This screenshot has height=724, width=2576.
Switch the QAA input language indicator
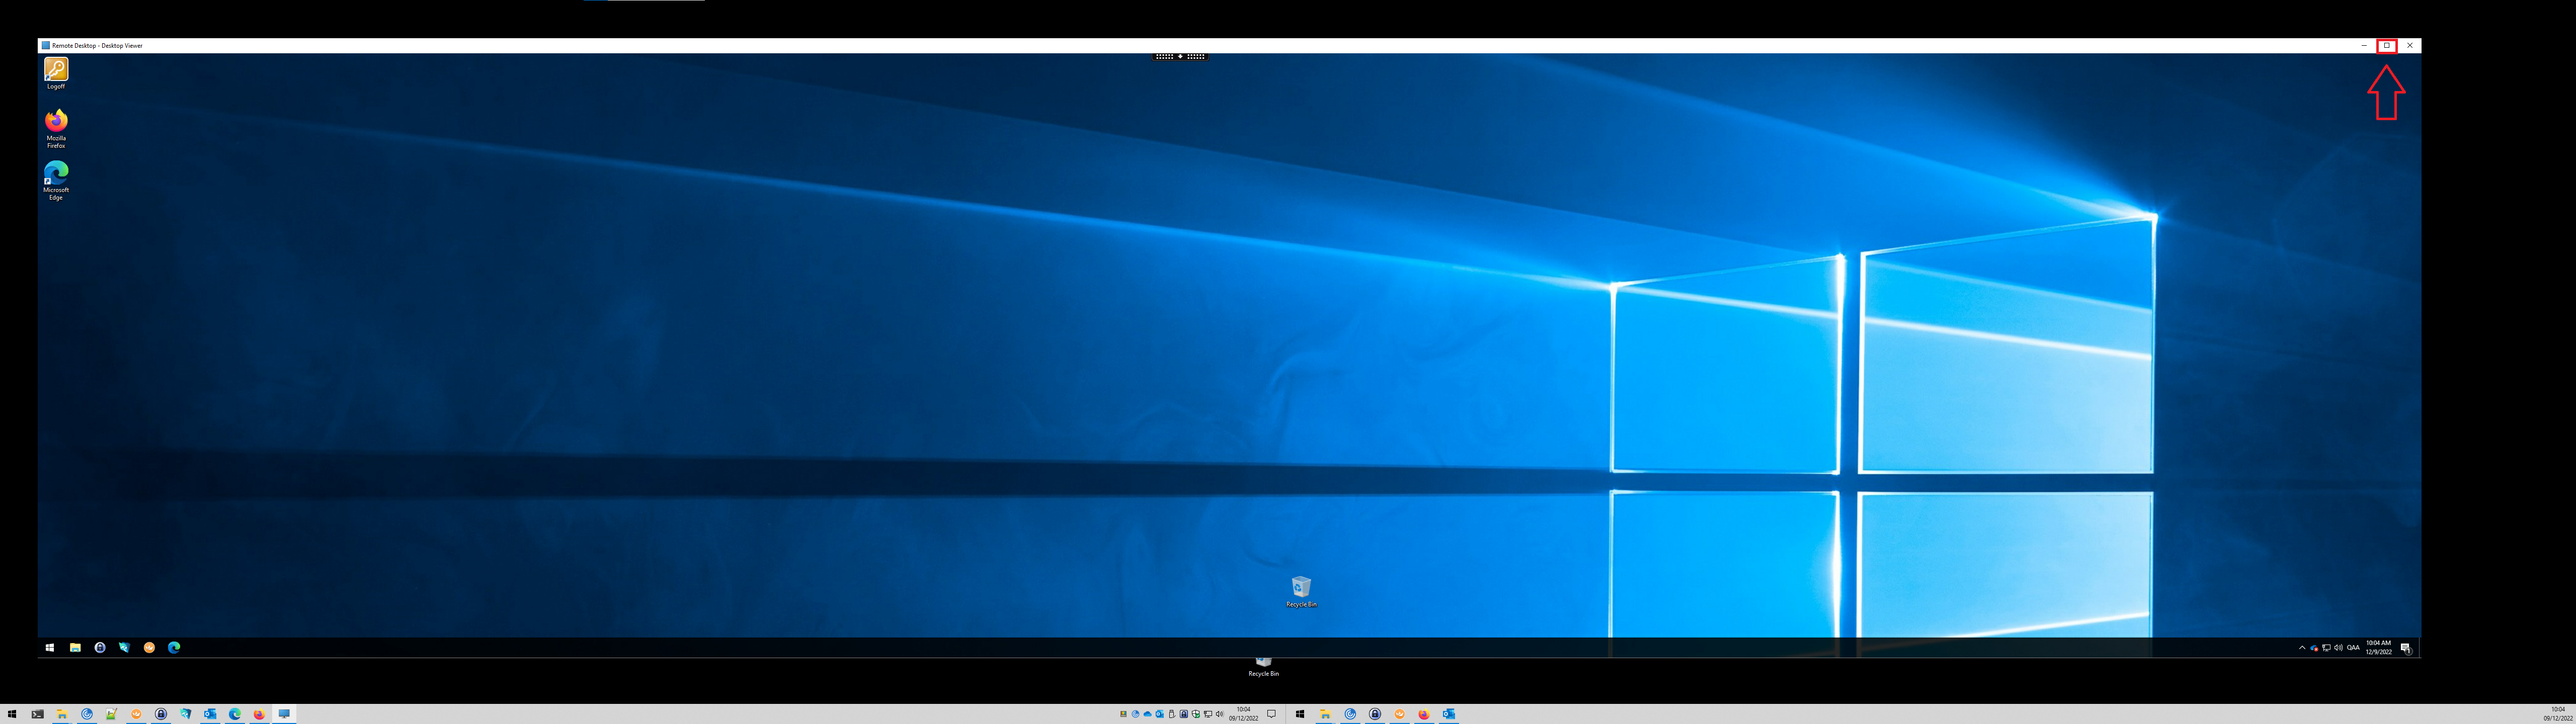pos(2354,648)
